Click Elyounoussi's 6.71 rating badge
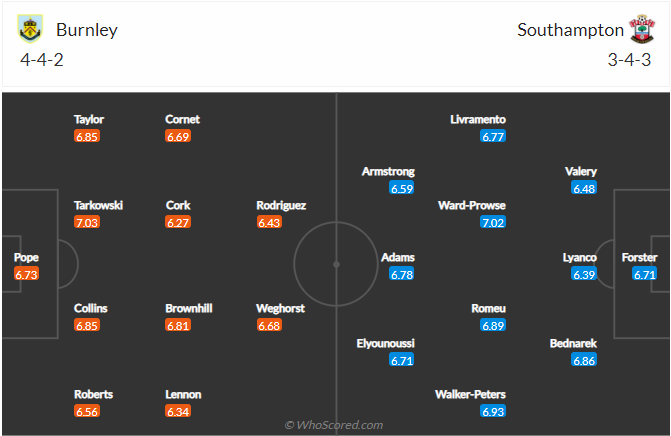The image size is (671, 436). 401,360
